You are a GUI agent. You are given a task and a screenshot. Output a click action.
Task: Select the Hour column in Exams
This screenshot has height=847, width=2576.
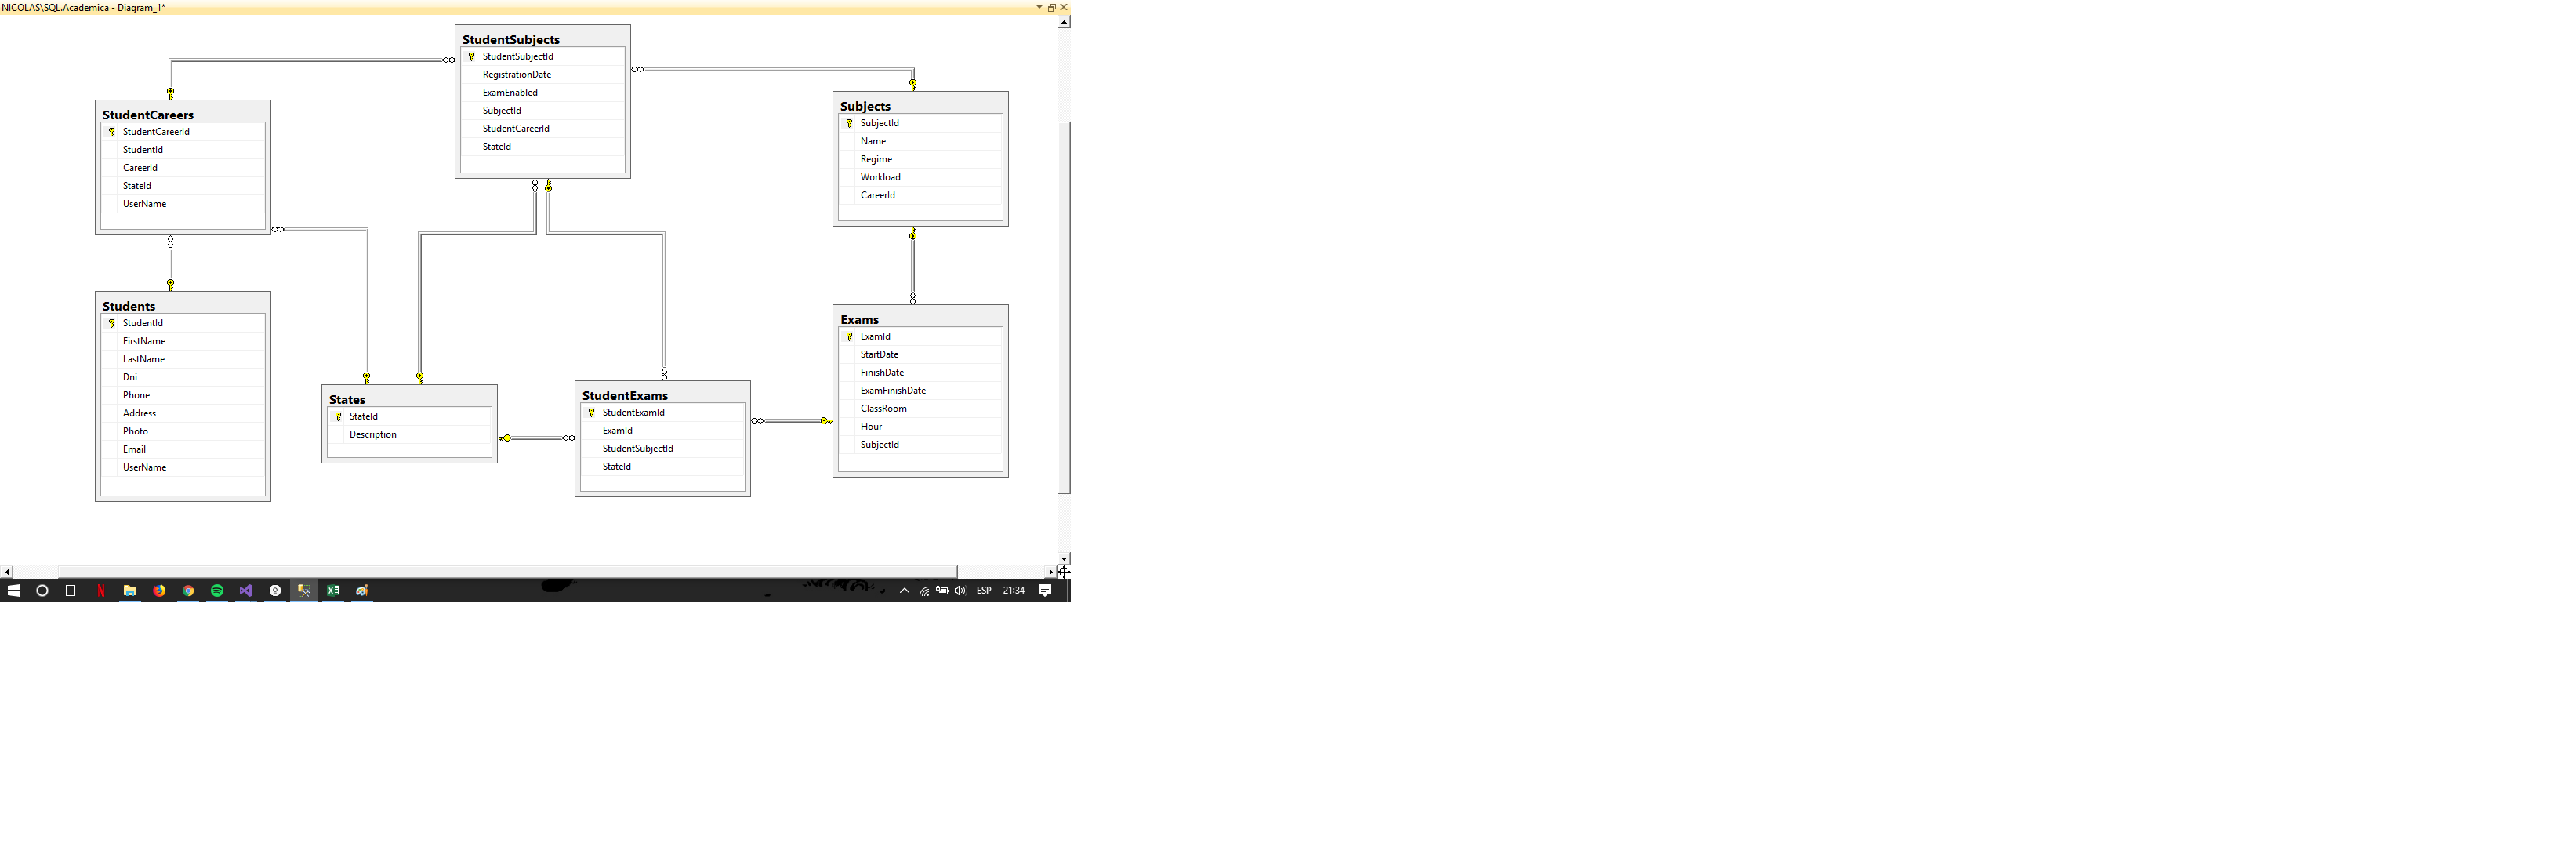(921, 427)
